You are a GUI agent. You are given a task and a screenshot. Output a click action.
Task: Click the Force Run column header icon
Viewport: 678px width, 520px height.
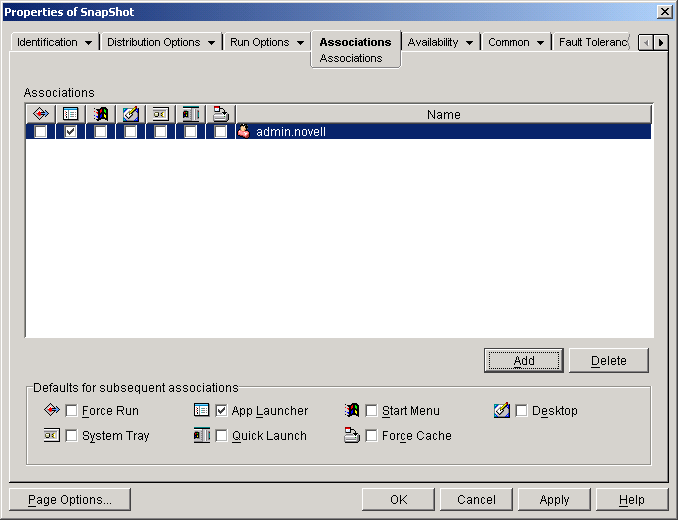(41, 114)
